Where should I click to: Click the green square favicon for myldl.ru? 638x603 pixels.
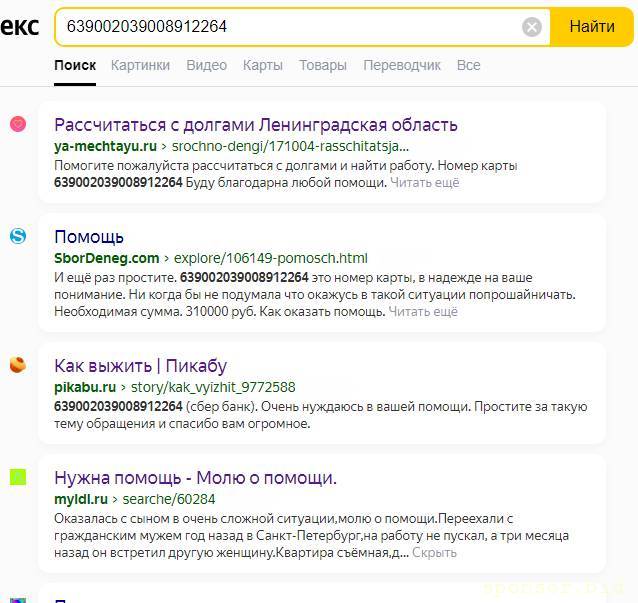(x=18, y=477)
